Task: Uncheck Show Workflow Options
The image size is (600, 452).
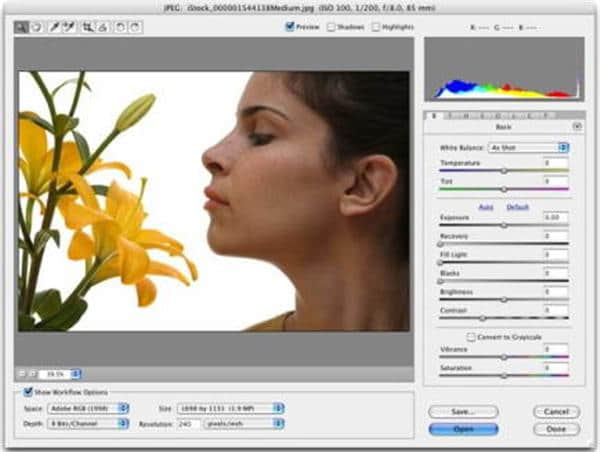Action: coord(28,392)
